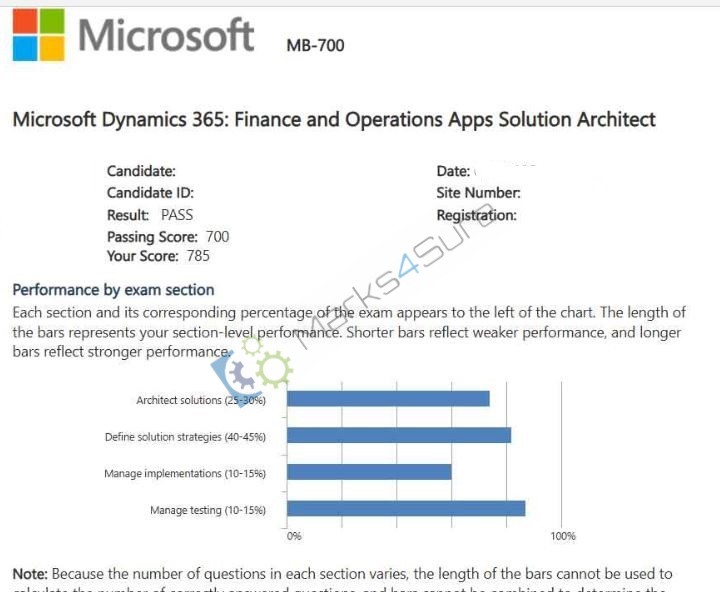
Task: Click the exam title heading
Action: coord(334,119)
